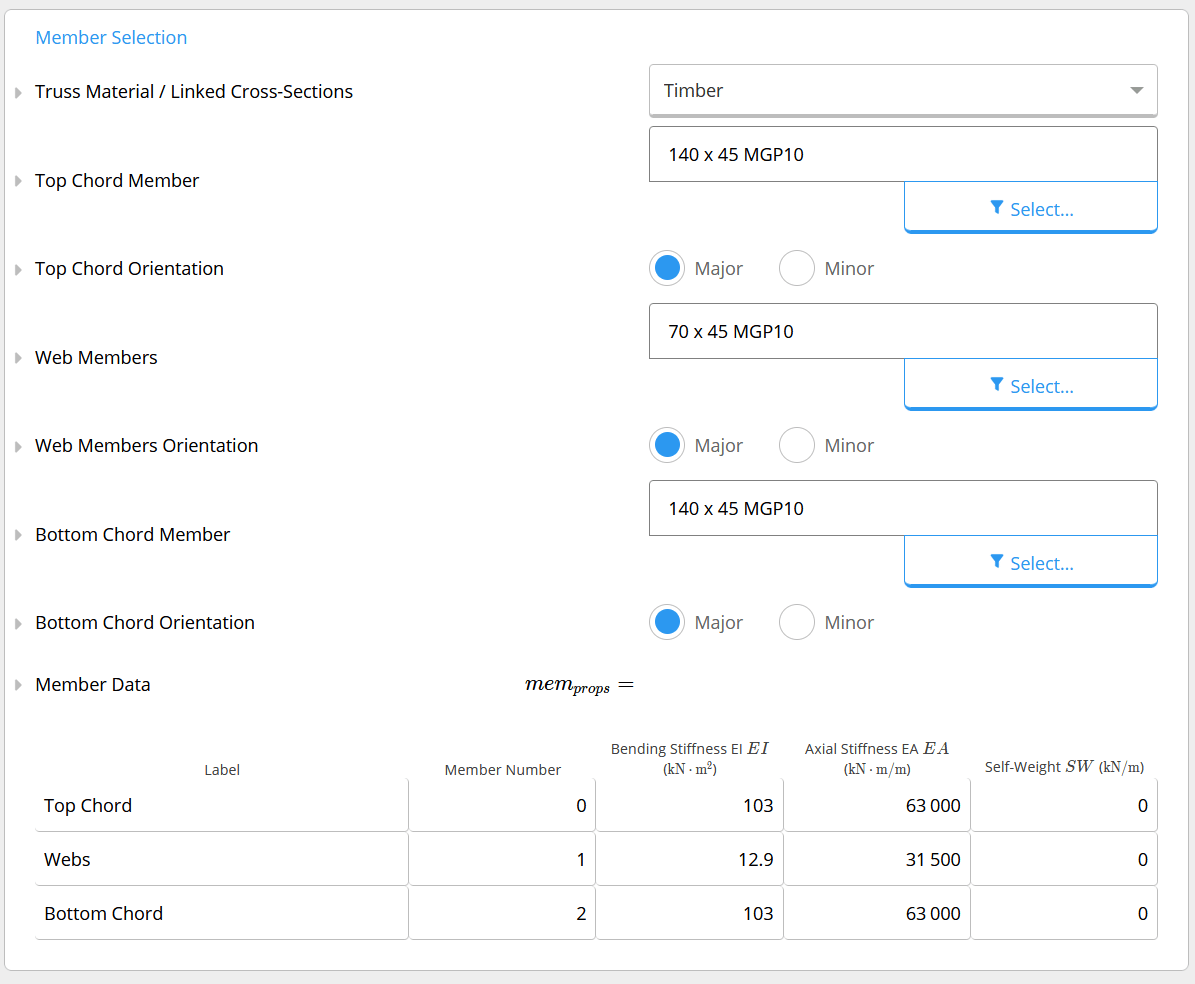
Task: Click Select button for Bottom Chord Member
Action: click(x=1030, y=562)
